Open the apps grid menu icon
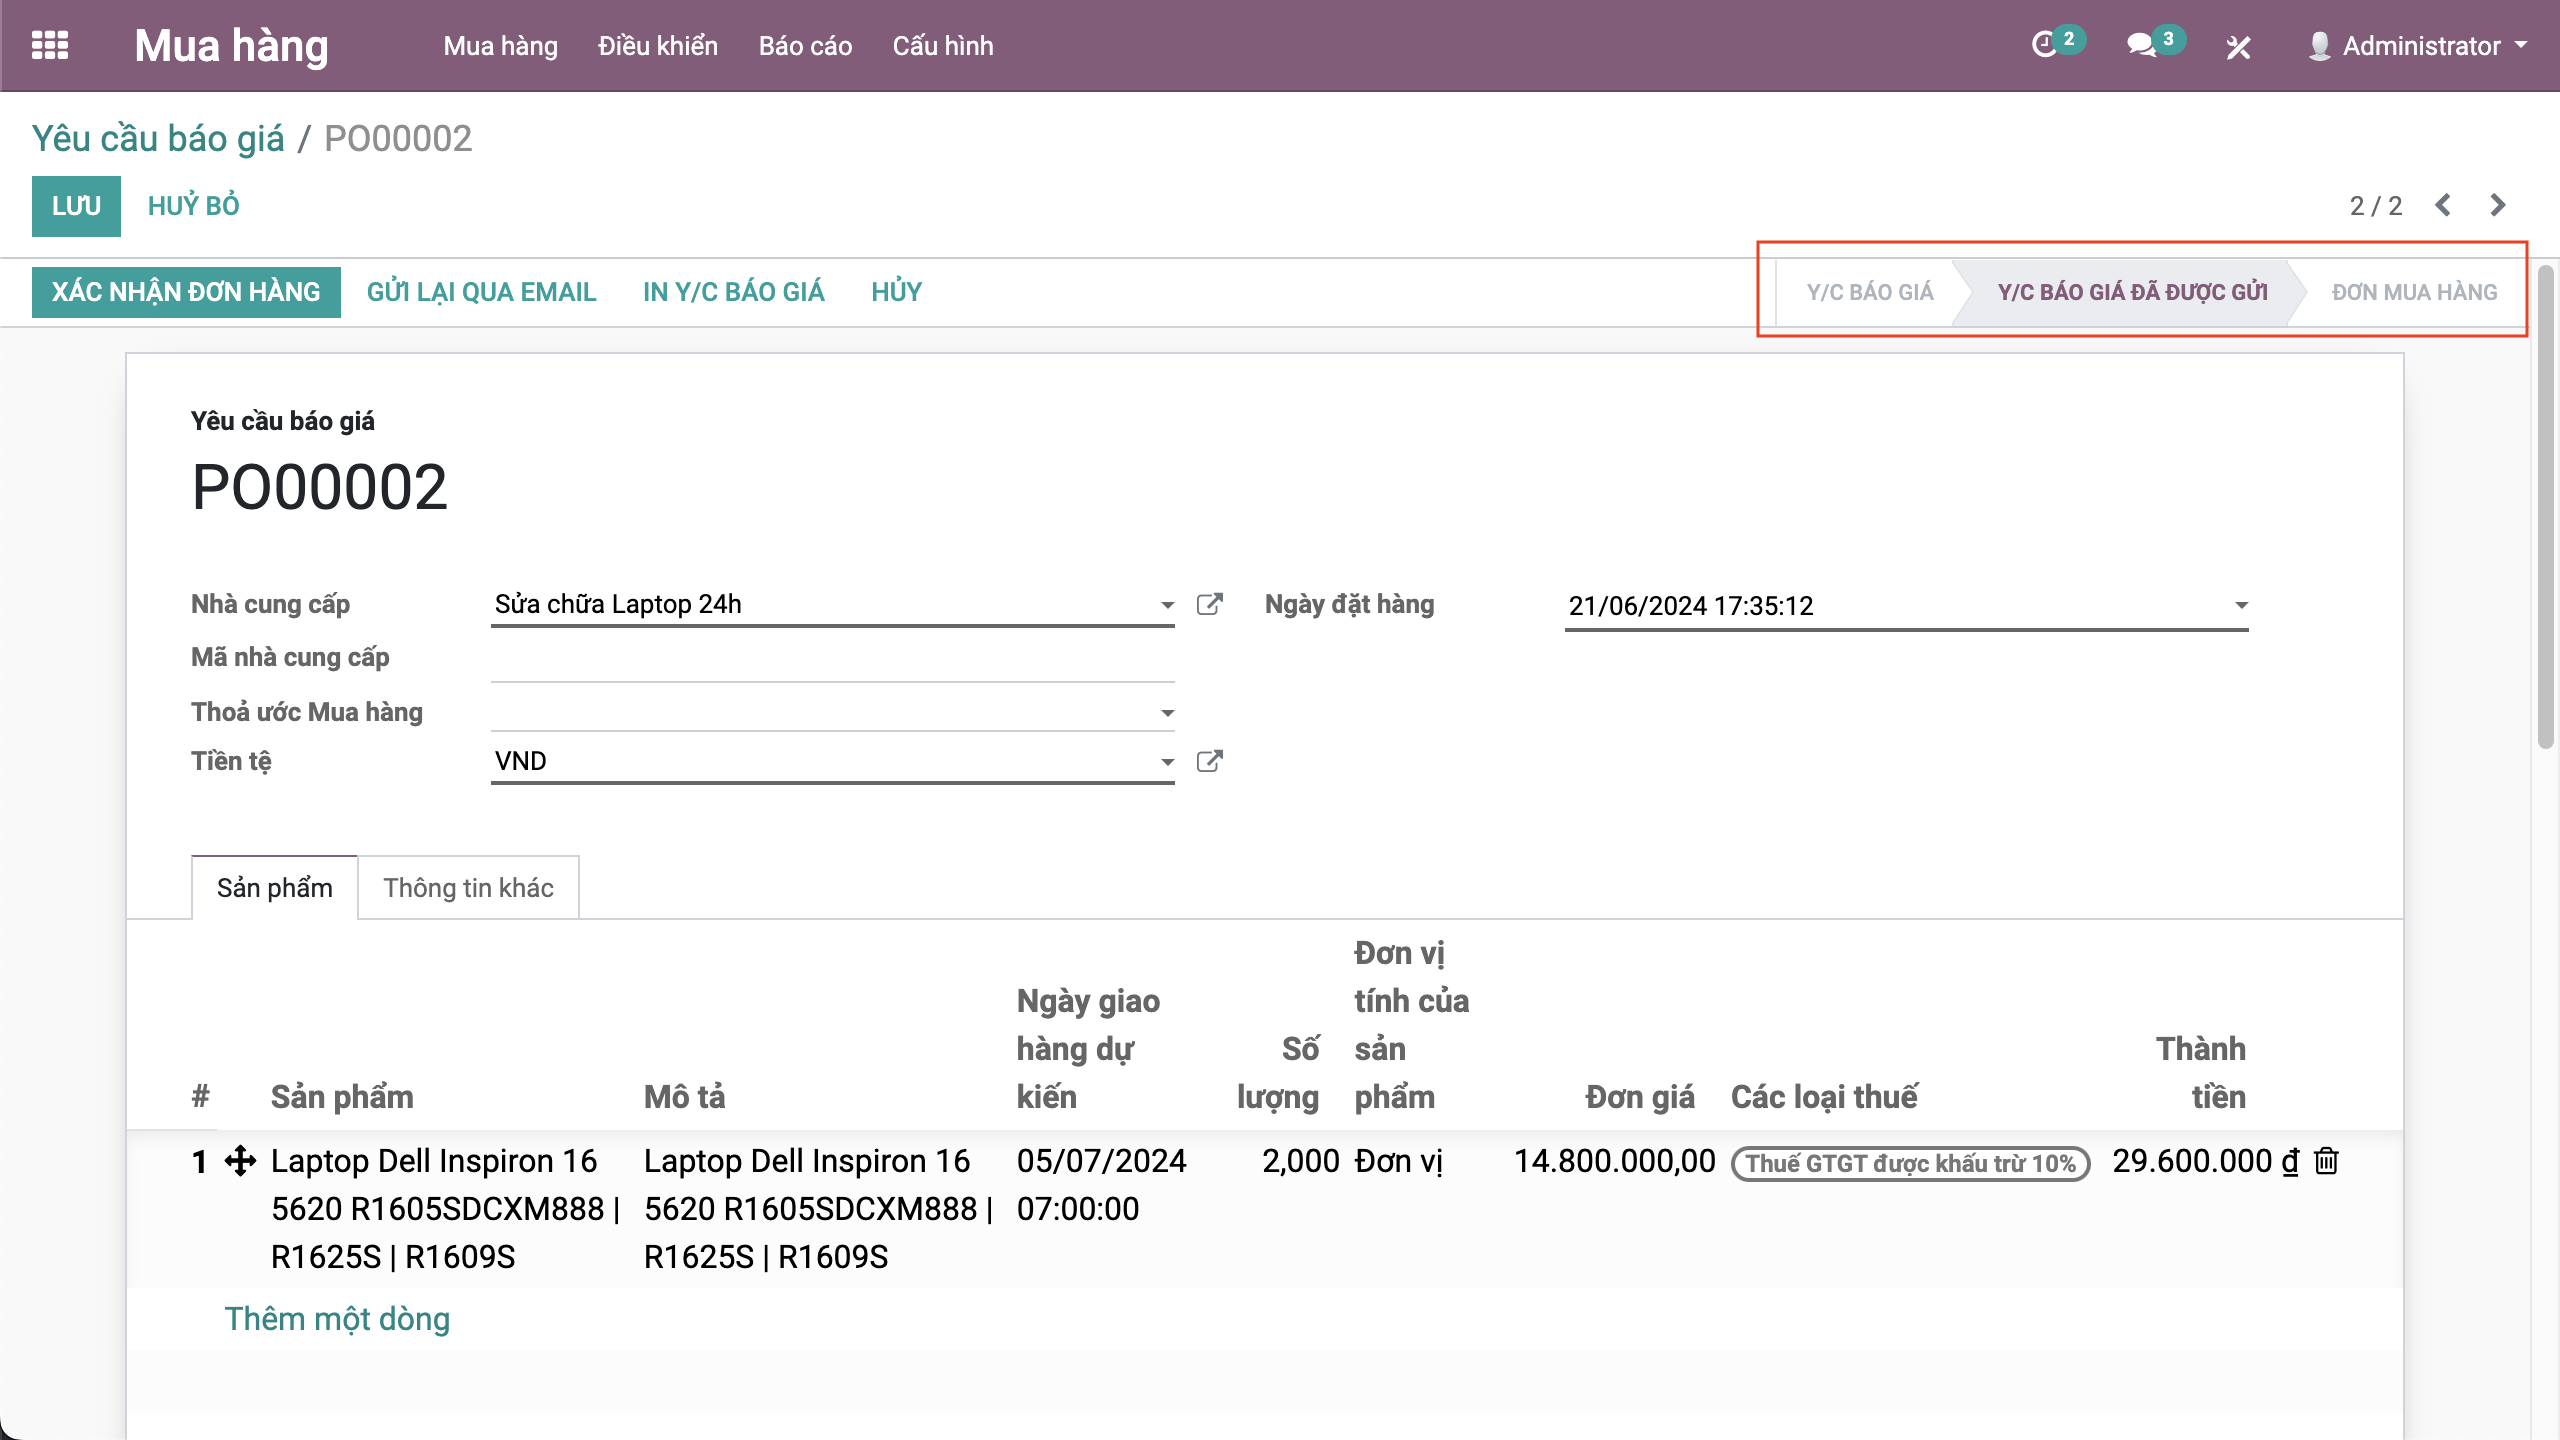 coord(50,46)
